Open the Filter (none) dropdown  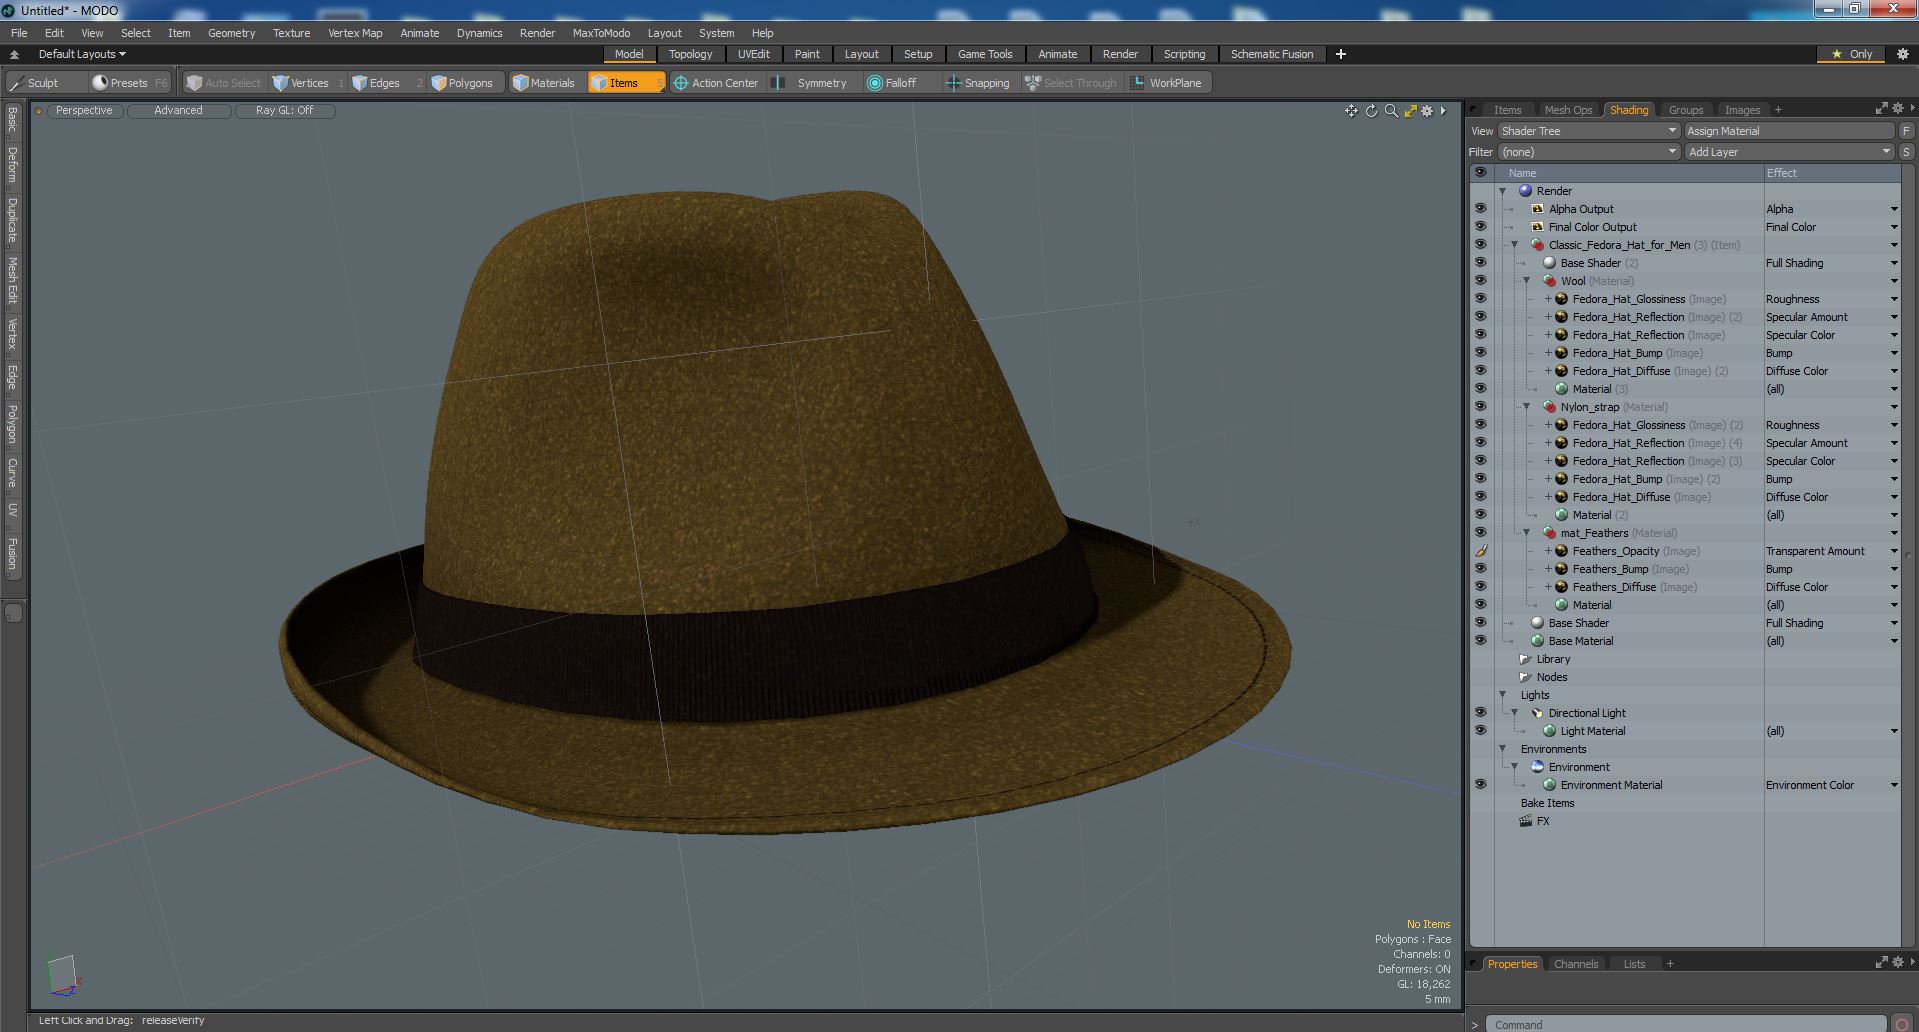click(x=1588, y=152)
